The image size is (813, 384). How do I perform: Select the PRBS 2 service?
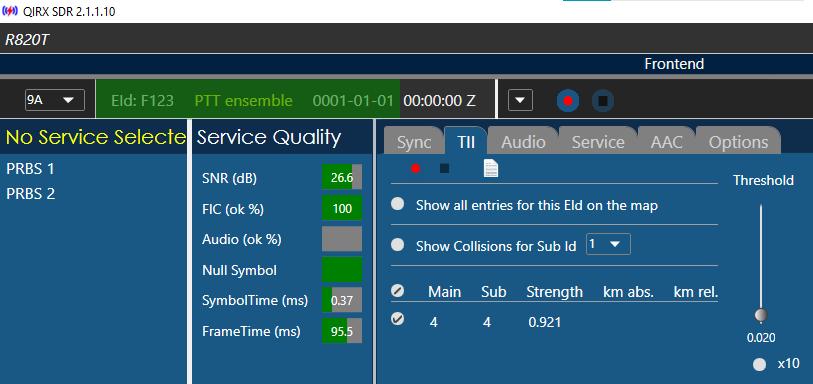point(31,194)
